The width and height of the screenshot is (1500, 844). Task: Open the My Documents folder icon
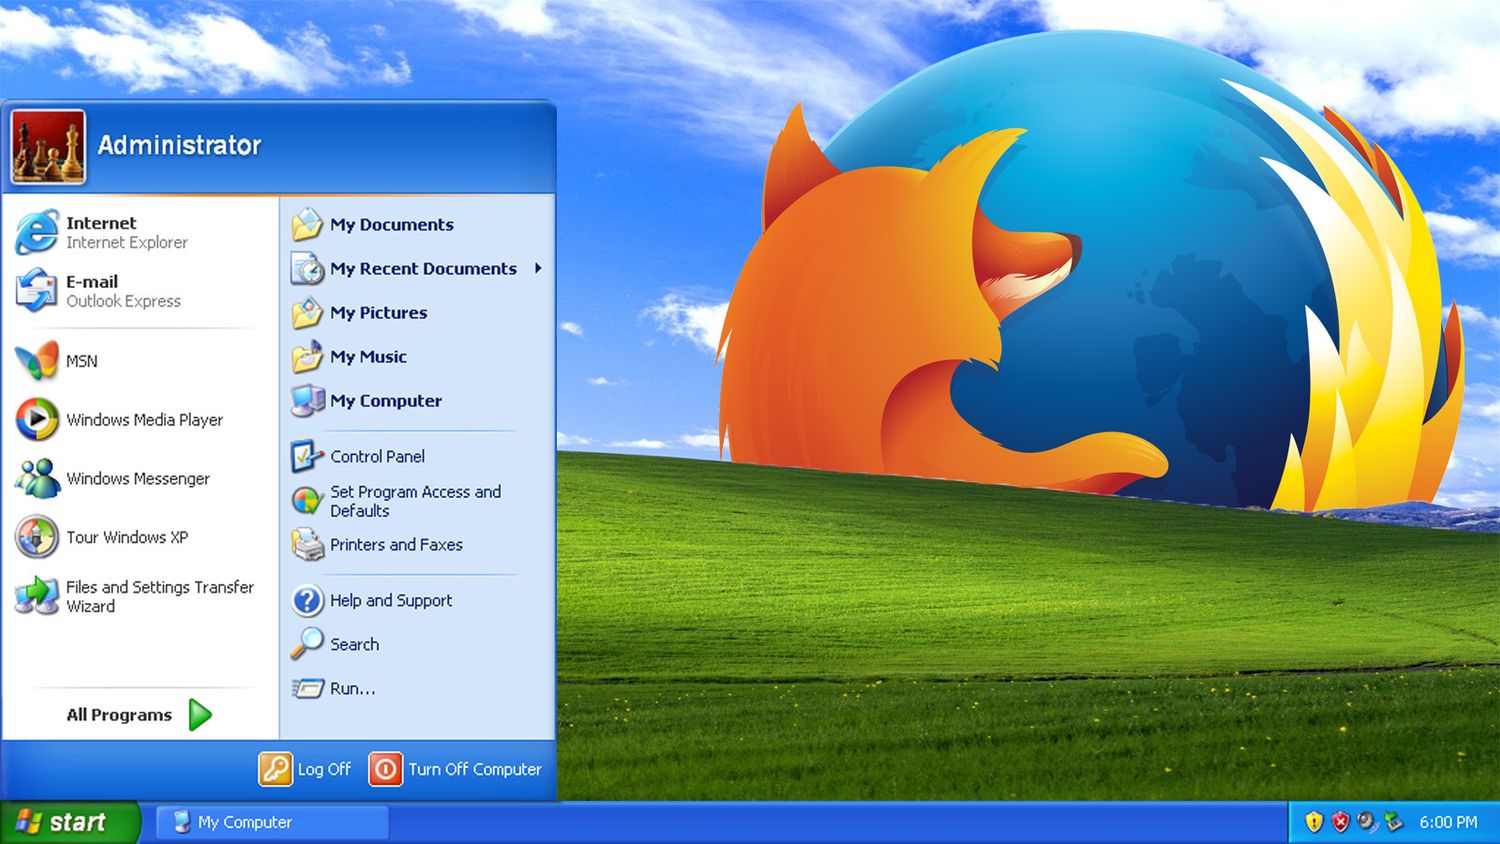(x=307, y=224)
